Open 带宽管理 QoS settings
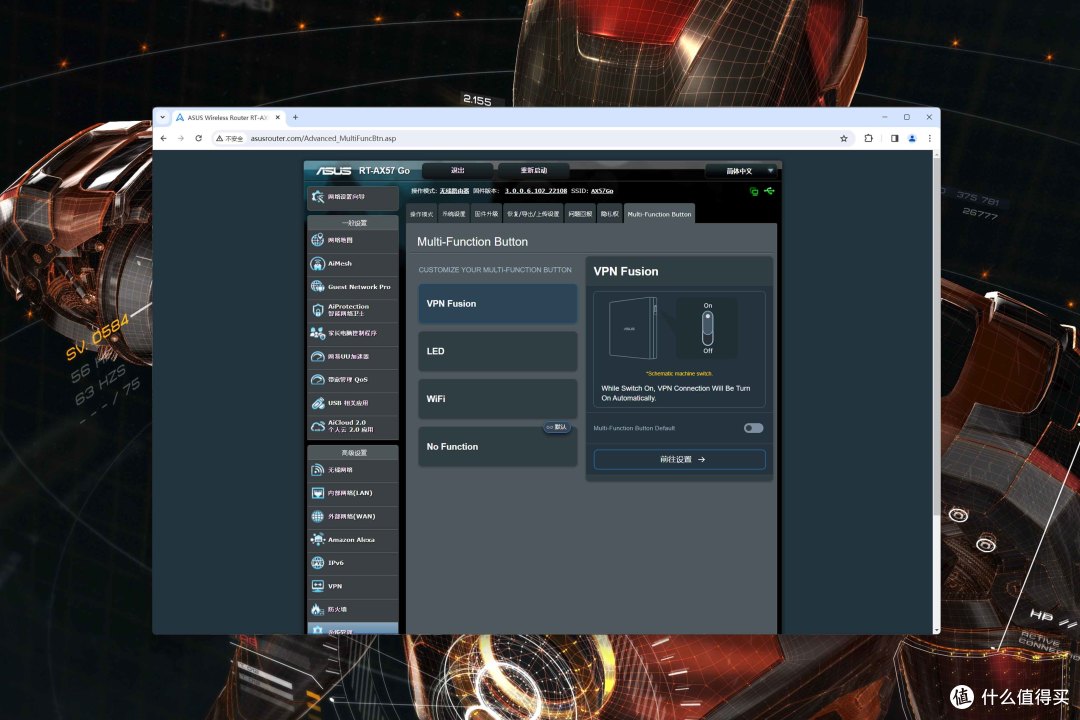This screenshot has width=1080, height=720. click(x=353, y=380)
